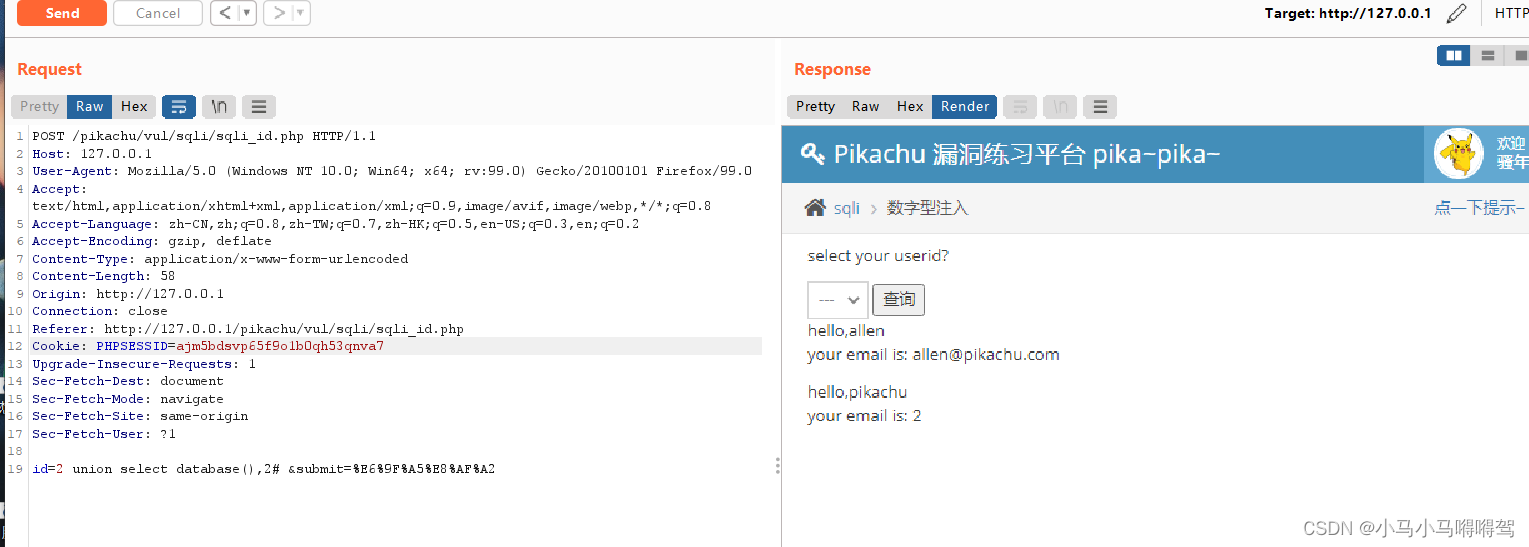
Task: Open the userid select dropdown
Action: coord(838,299)
